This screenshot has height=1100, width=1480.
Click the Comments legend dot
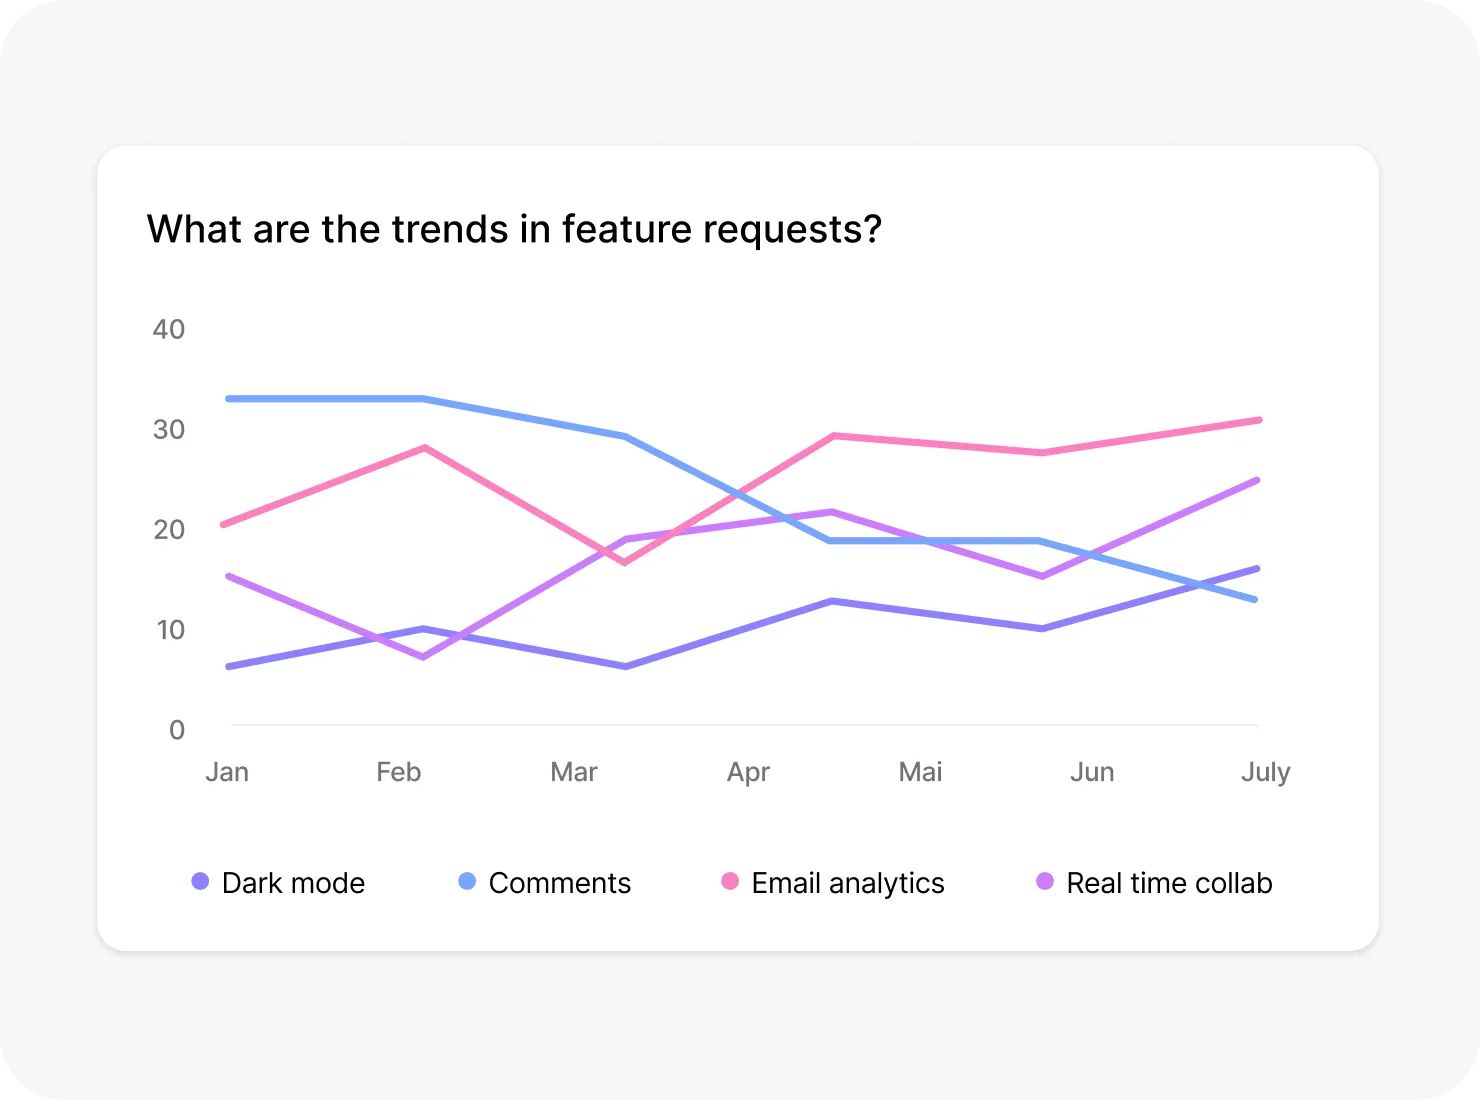click(467, 882)
